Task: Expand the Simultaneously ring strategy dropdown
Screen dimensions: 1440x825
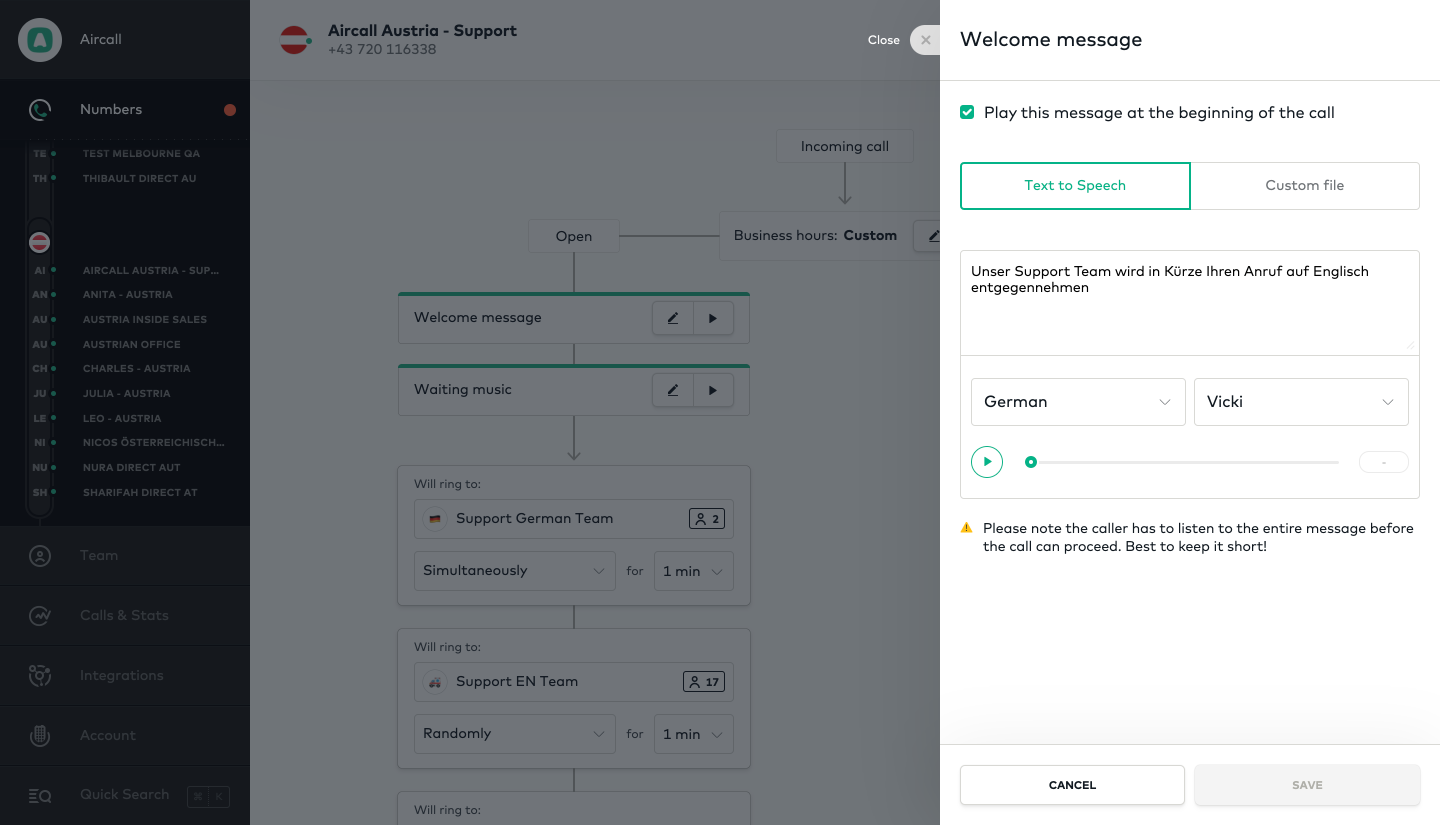Action: click(x=513, y=571)
